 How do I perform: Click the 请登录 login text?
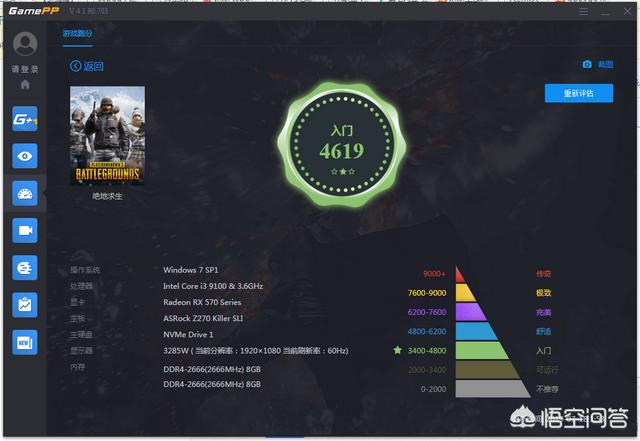point(25,69)
